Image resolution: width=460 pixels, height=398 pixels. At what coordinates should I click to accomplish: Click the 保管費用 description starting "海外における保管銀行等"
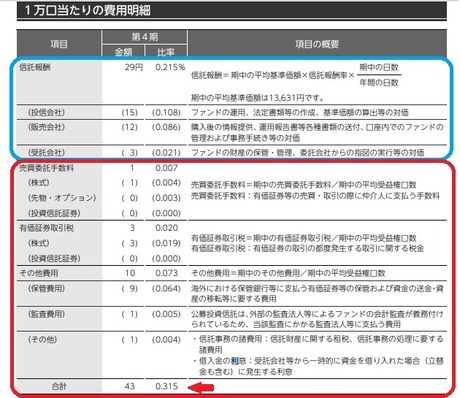click(317, 294)
